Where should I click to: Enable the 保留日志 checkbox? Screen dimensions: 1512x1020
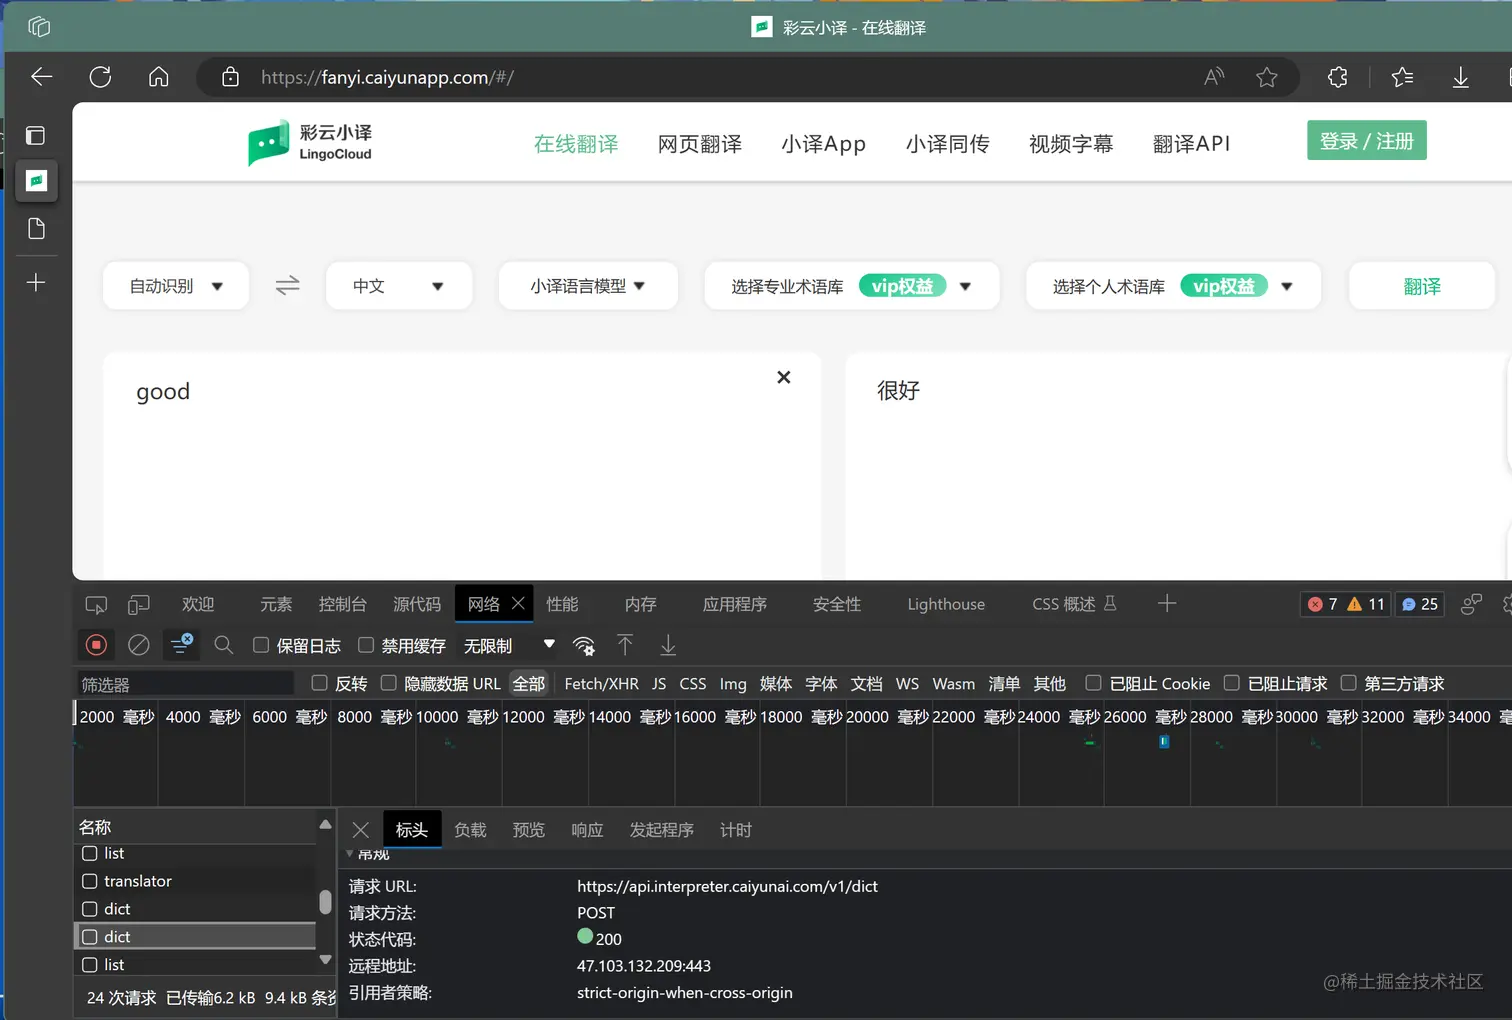[261, 645]
